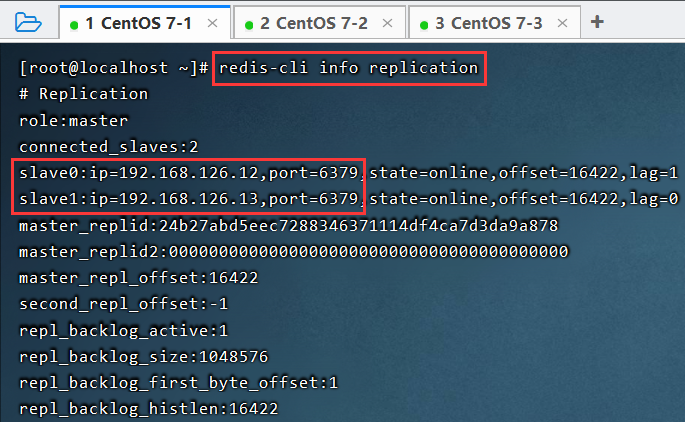Viewport: 685px width, 422px height.
Task: Click the '[root@localhost ~]#' prompt
Action: (x=114, y=68)
